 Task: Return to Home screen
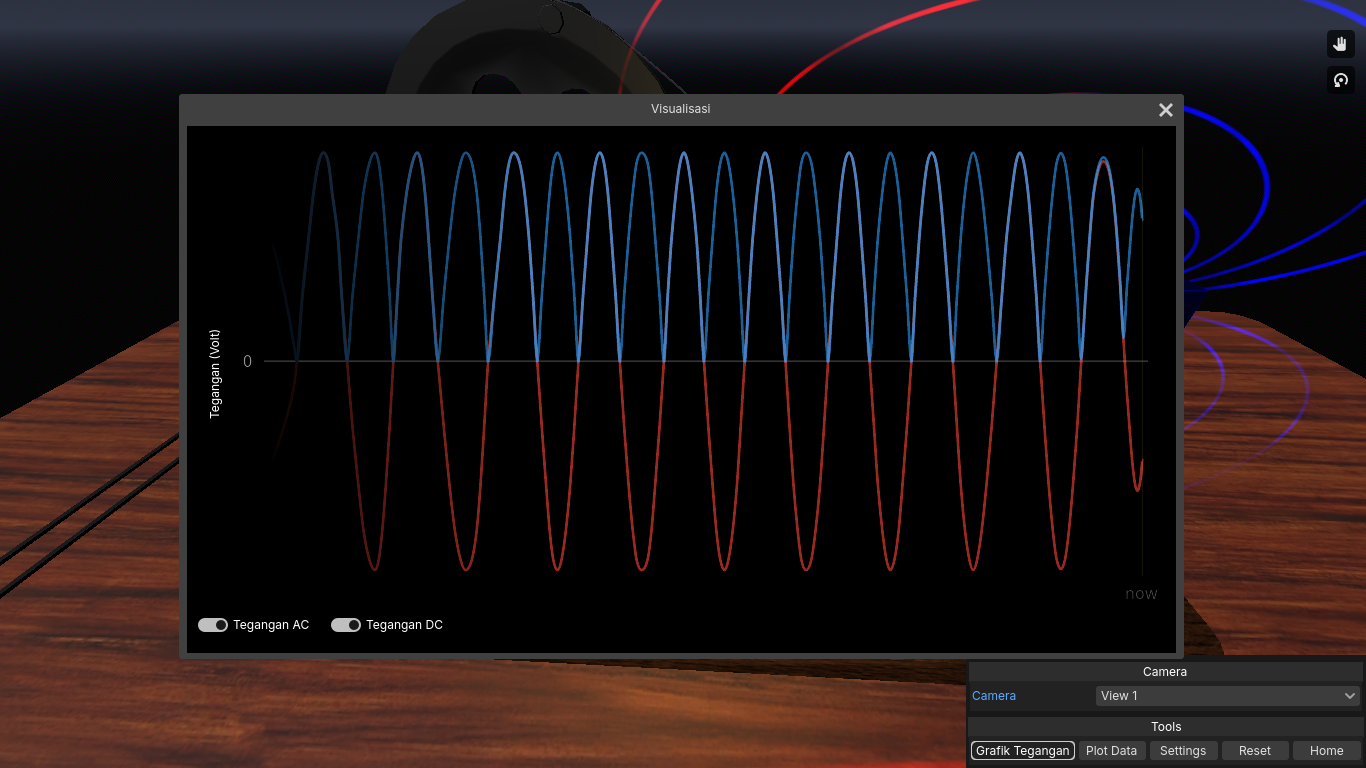pyautogui.click(x=1326, y=751)
